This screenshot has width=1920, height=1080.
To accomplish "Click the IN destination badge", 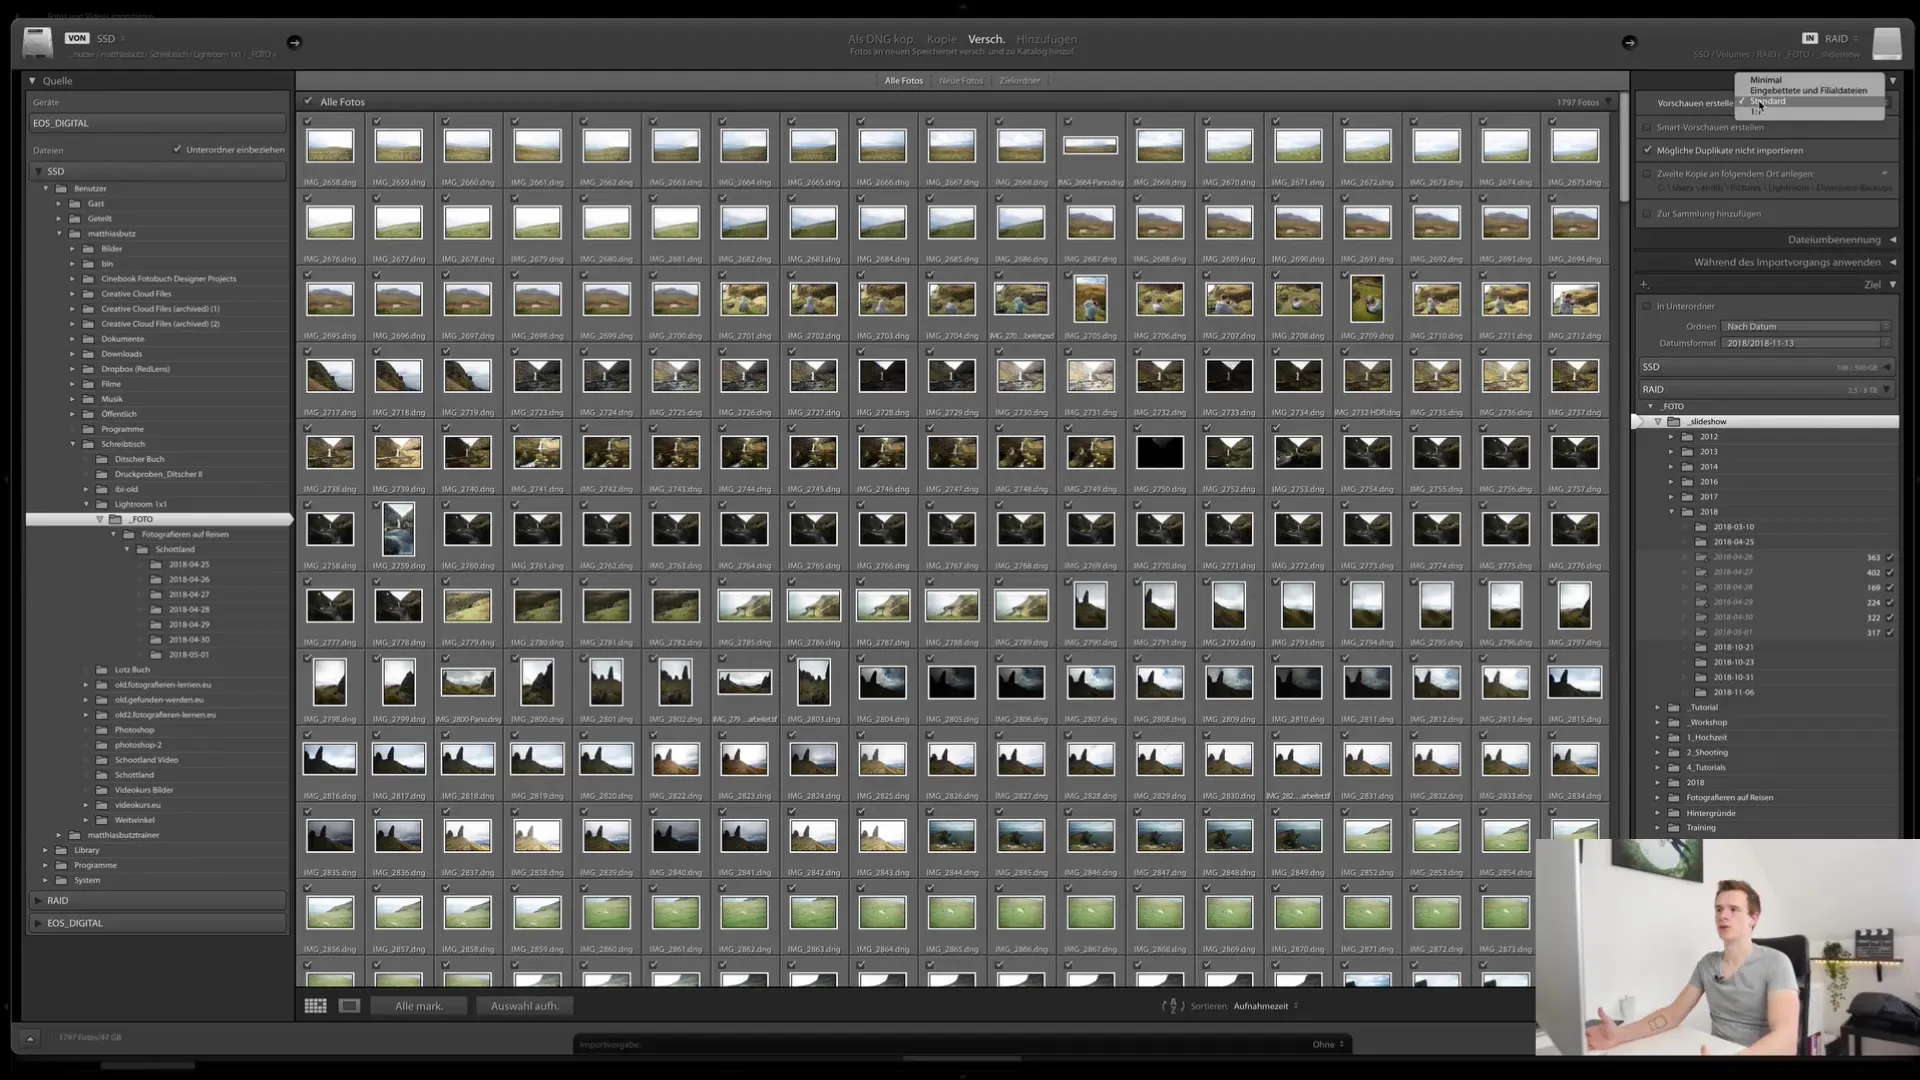I will tap(1809, 38).
